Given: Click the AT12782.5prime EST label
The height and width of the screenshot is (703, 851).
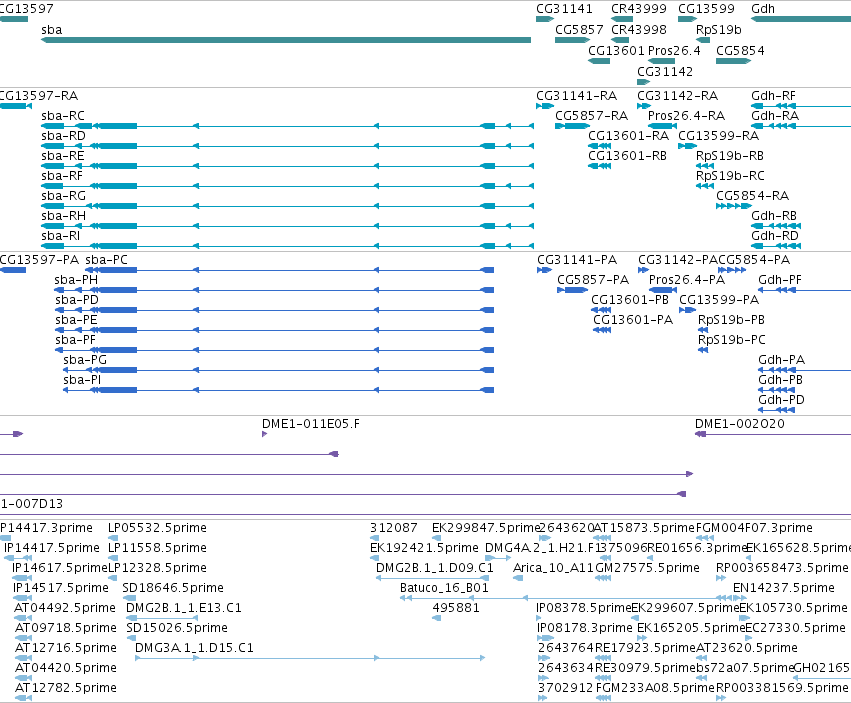Looking at the screenshot, I should [66, 687].
